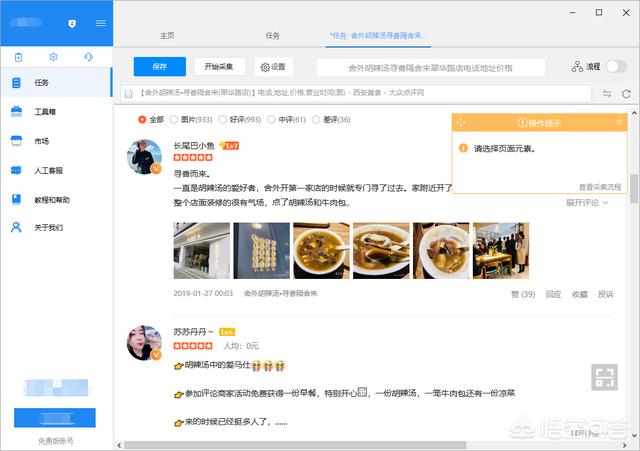Viewport: 640px width, 451px height.
Task: Switch to the 主页 tab
Action: coord(167,35)
